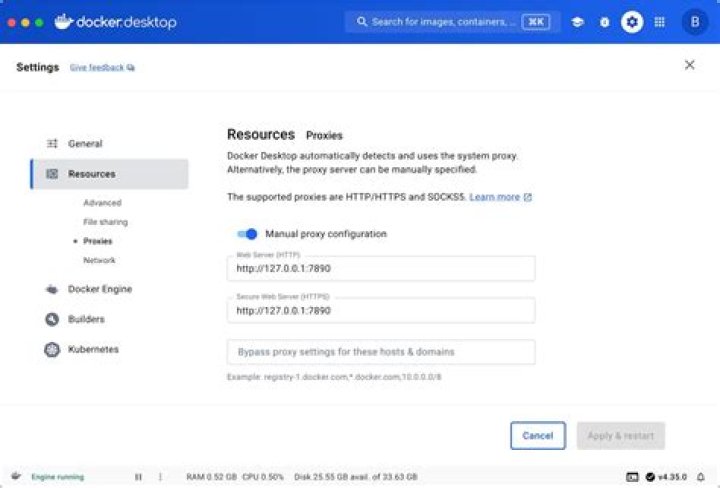Viewport: 720px width, 488px height.
Task: Click the whale icon in status bar
Action: click(x=16, y=476)
